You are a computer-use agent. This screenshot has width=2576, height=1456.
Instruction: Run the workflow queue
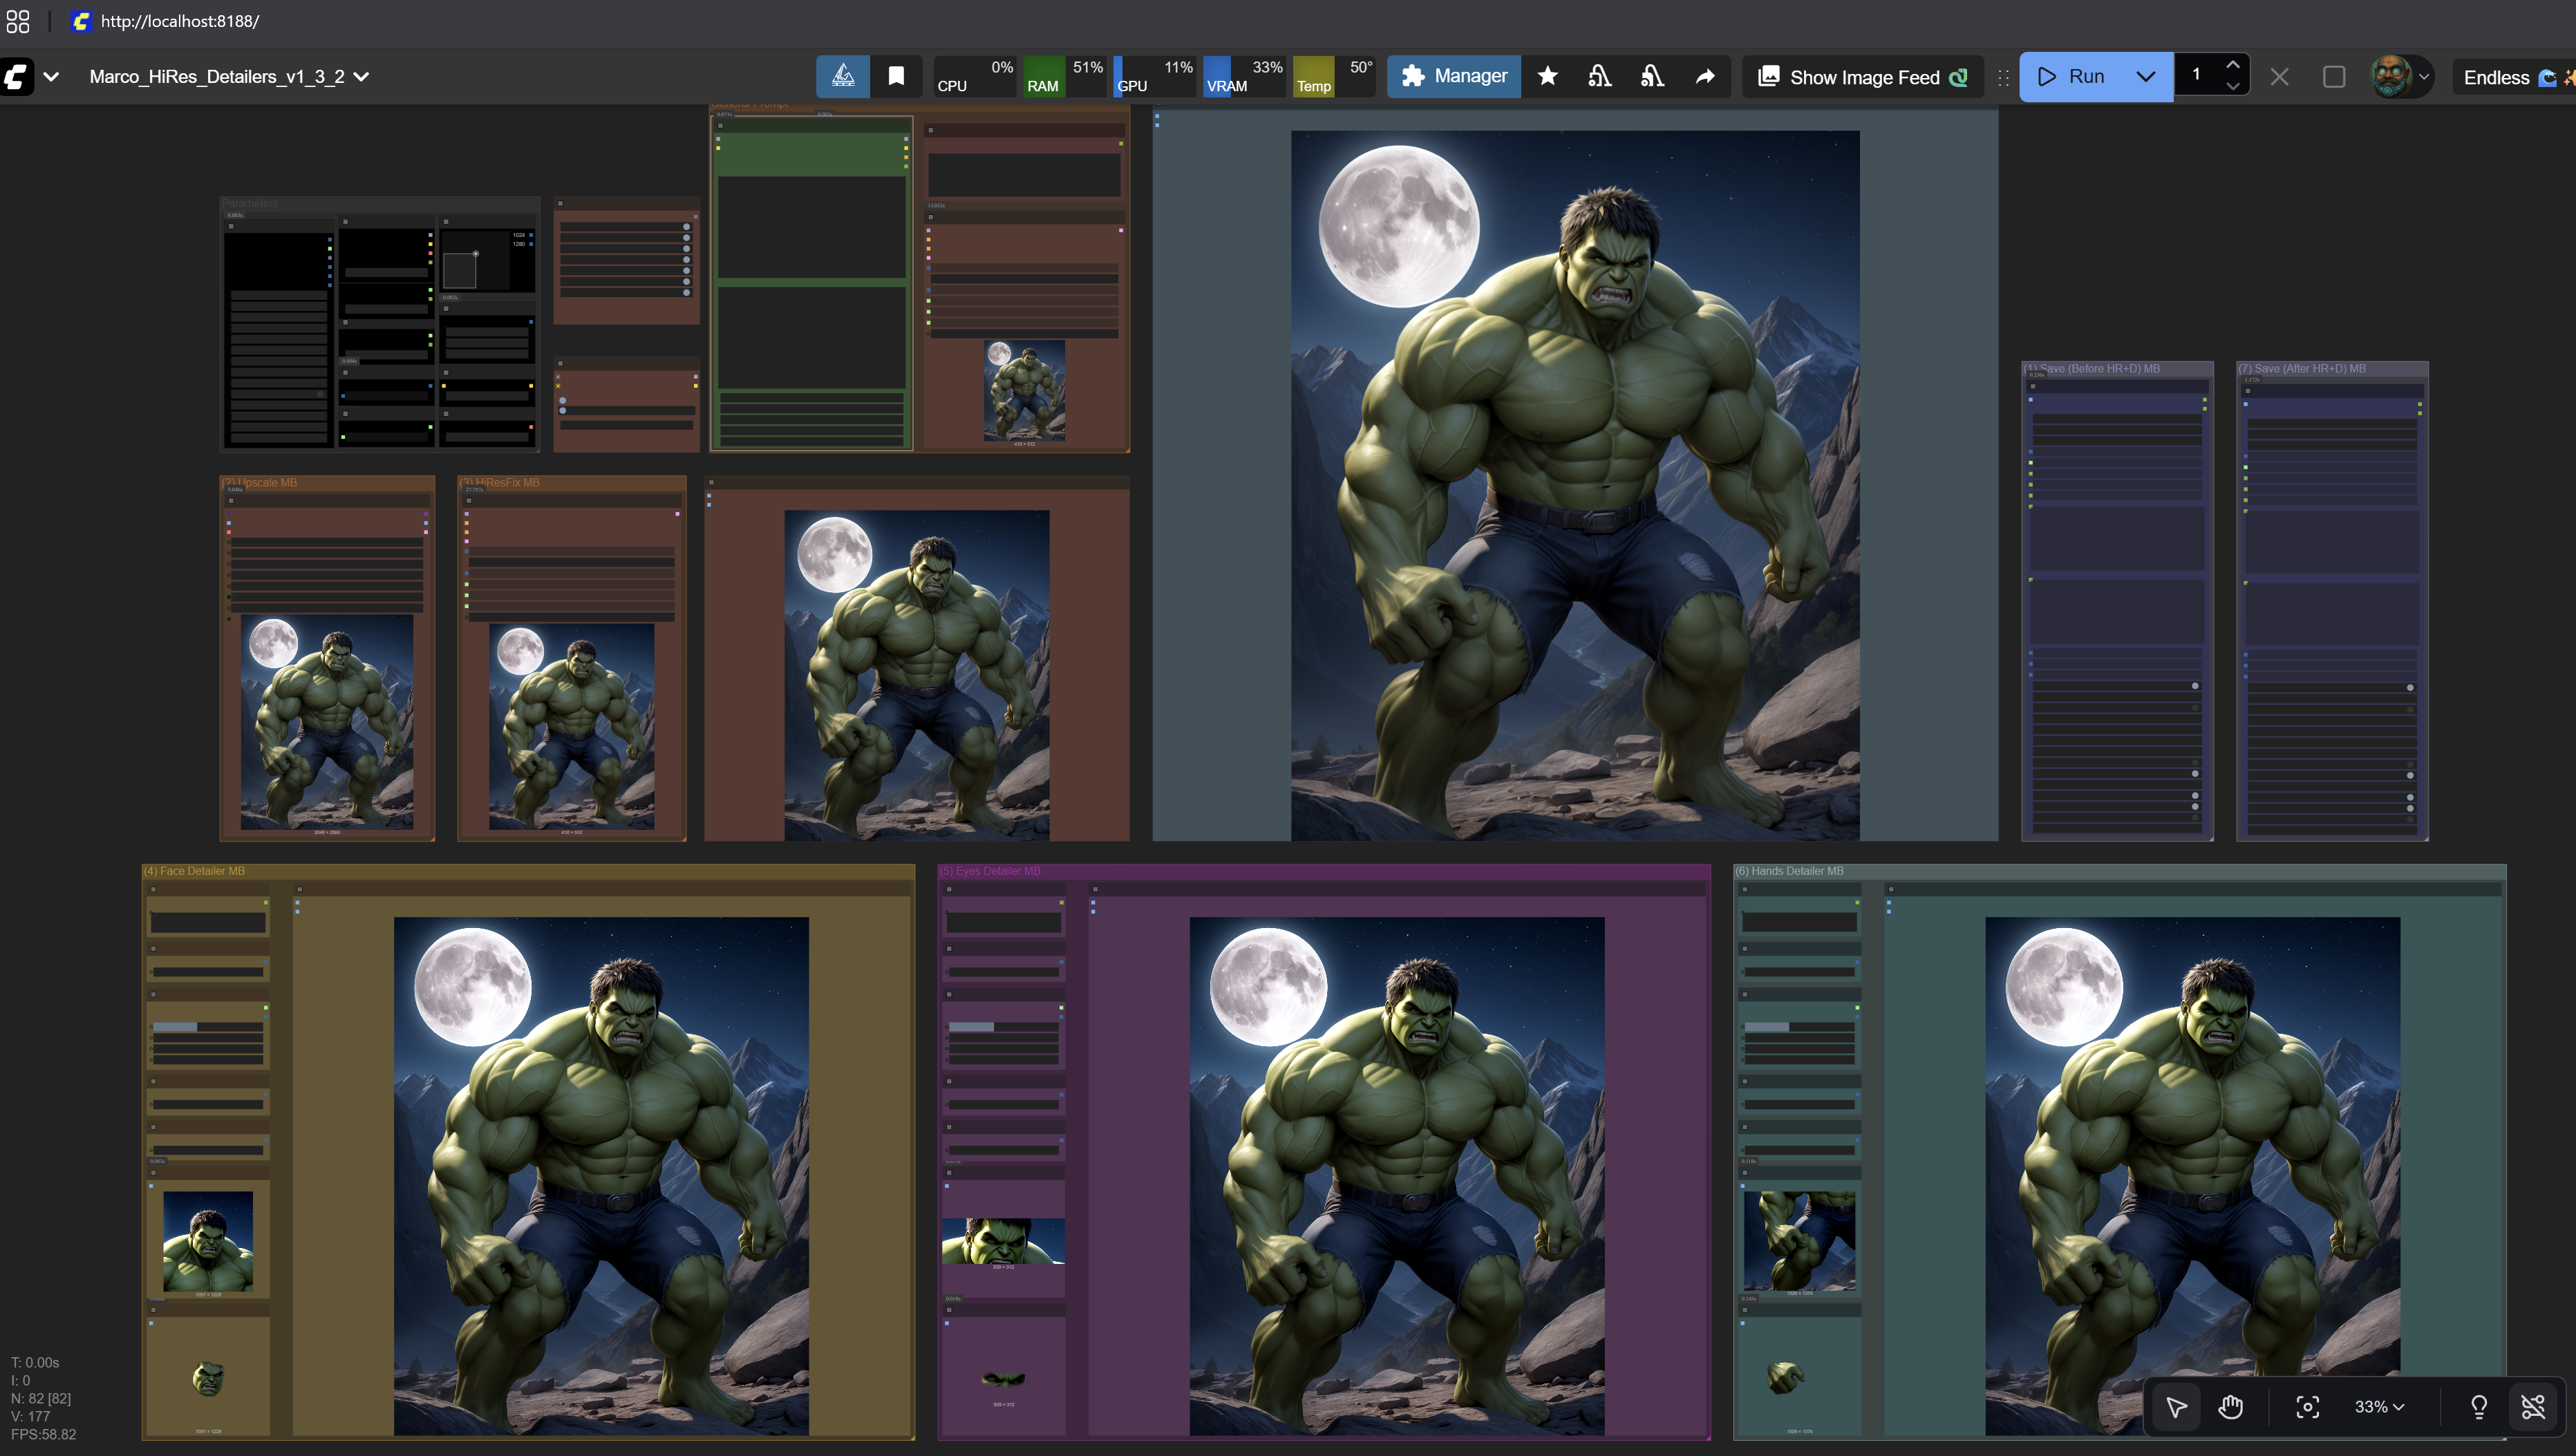[2073, 76]
